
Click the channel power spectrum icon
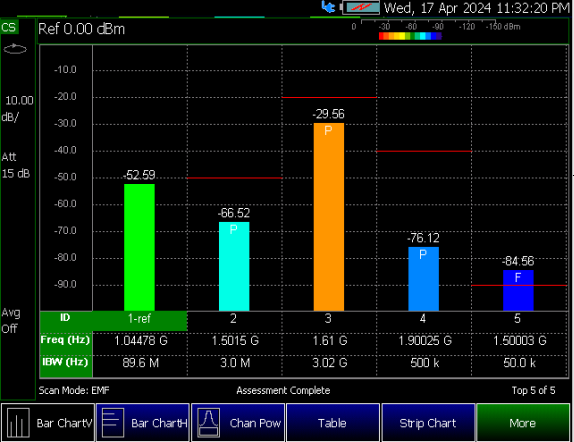pyautogui.click(x=208, y=423)
